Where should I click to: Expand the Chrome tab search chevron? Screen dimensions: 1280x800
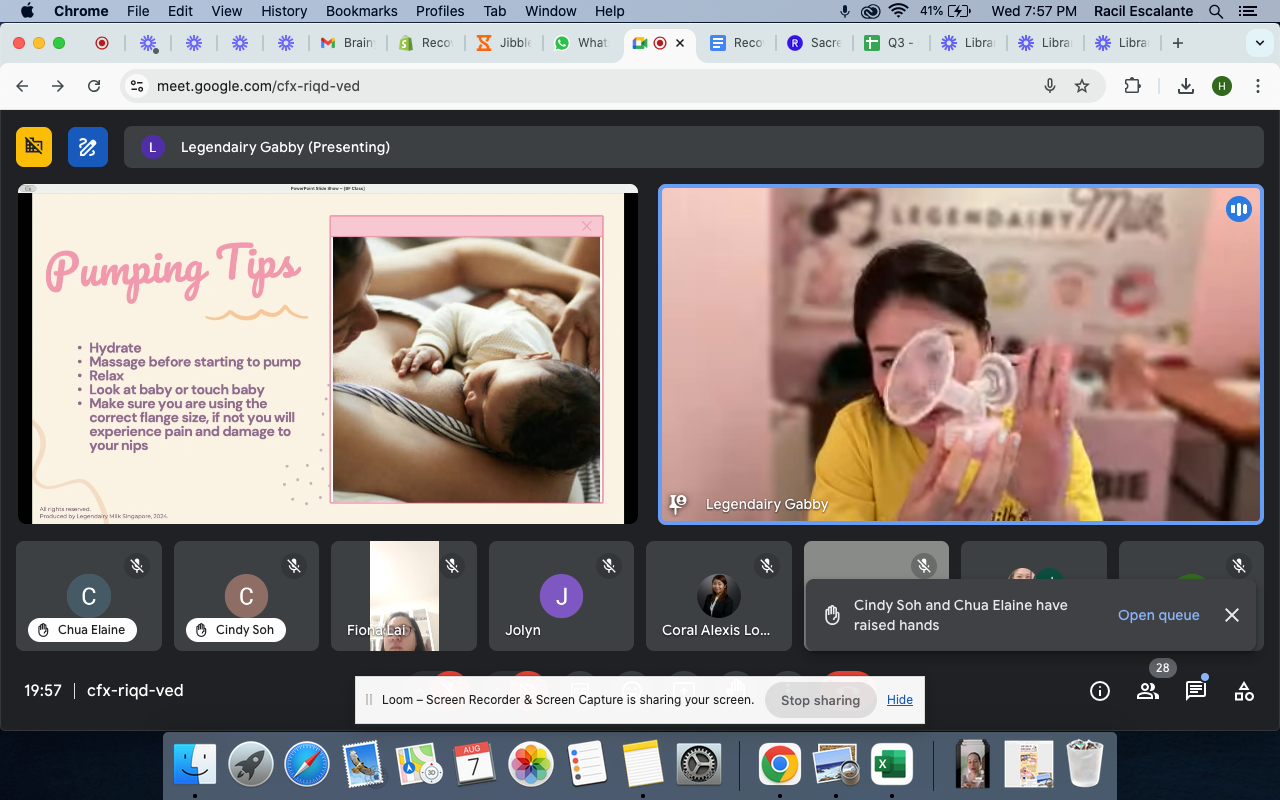(x=1259, y=43)
